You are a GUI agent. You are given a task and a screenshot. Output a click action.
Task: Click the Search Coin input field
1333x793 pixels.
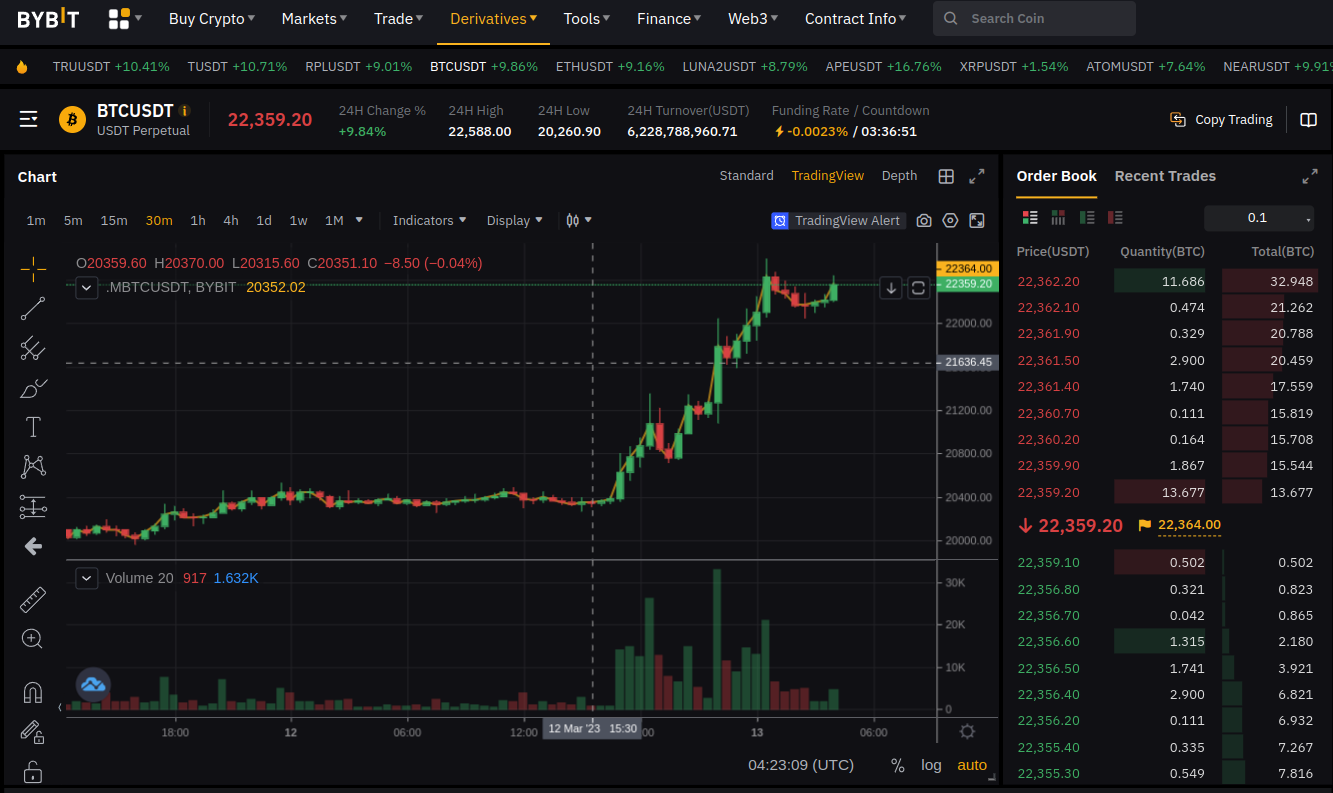[1034, 19]
